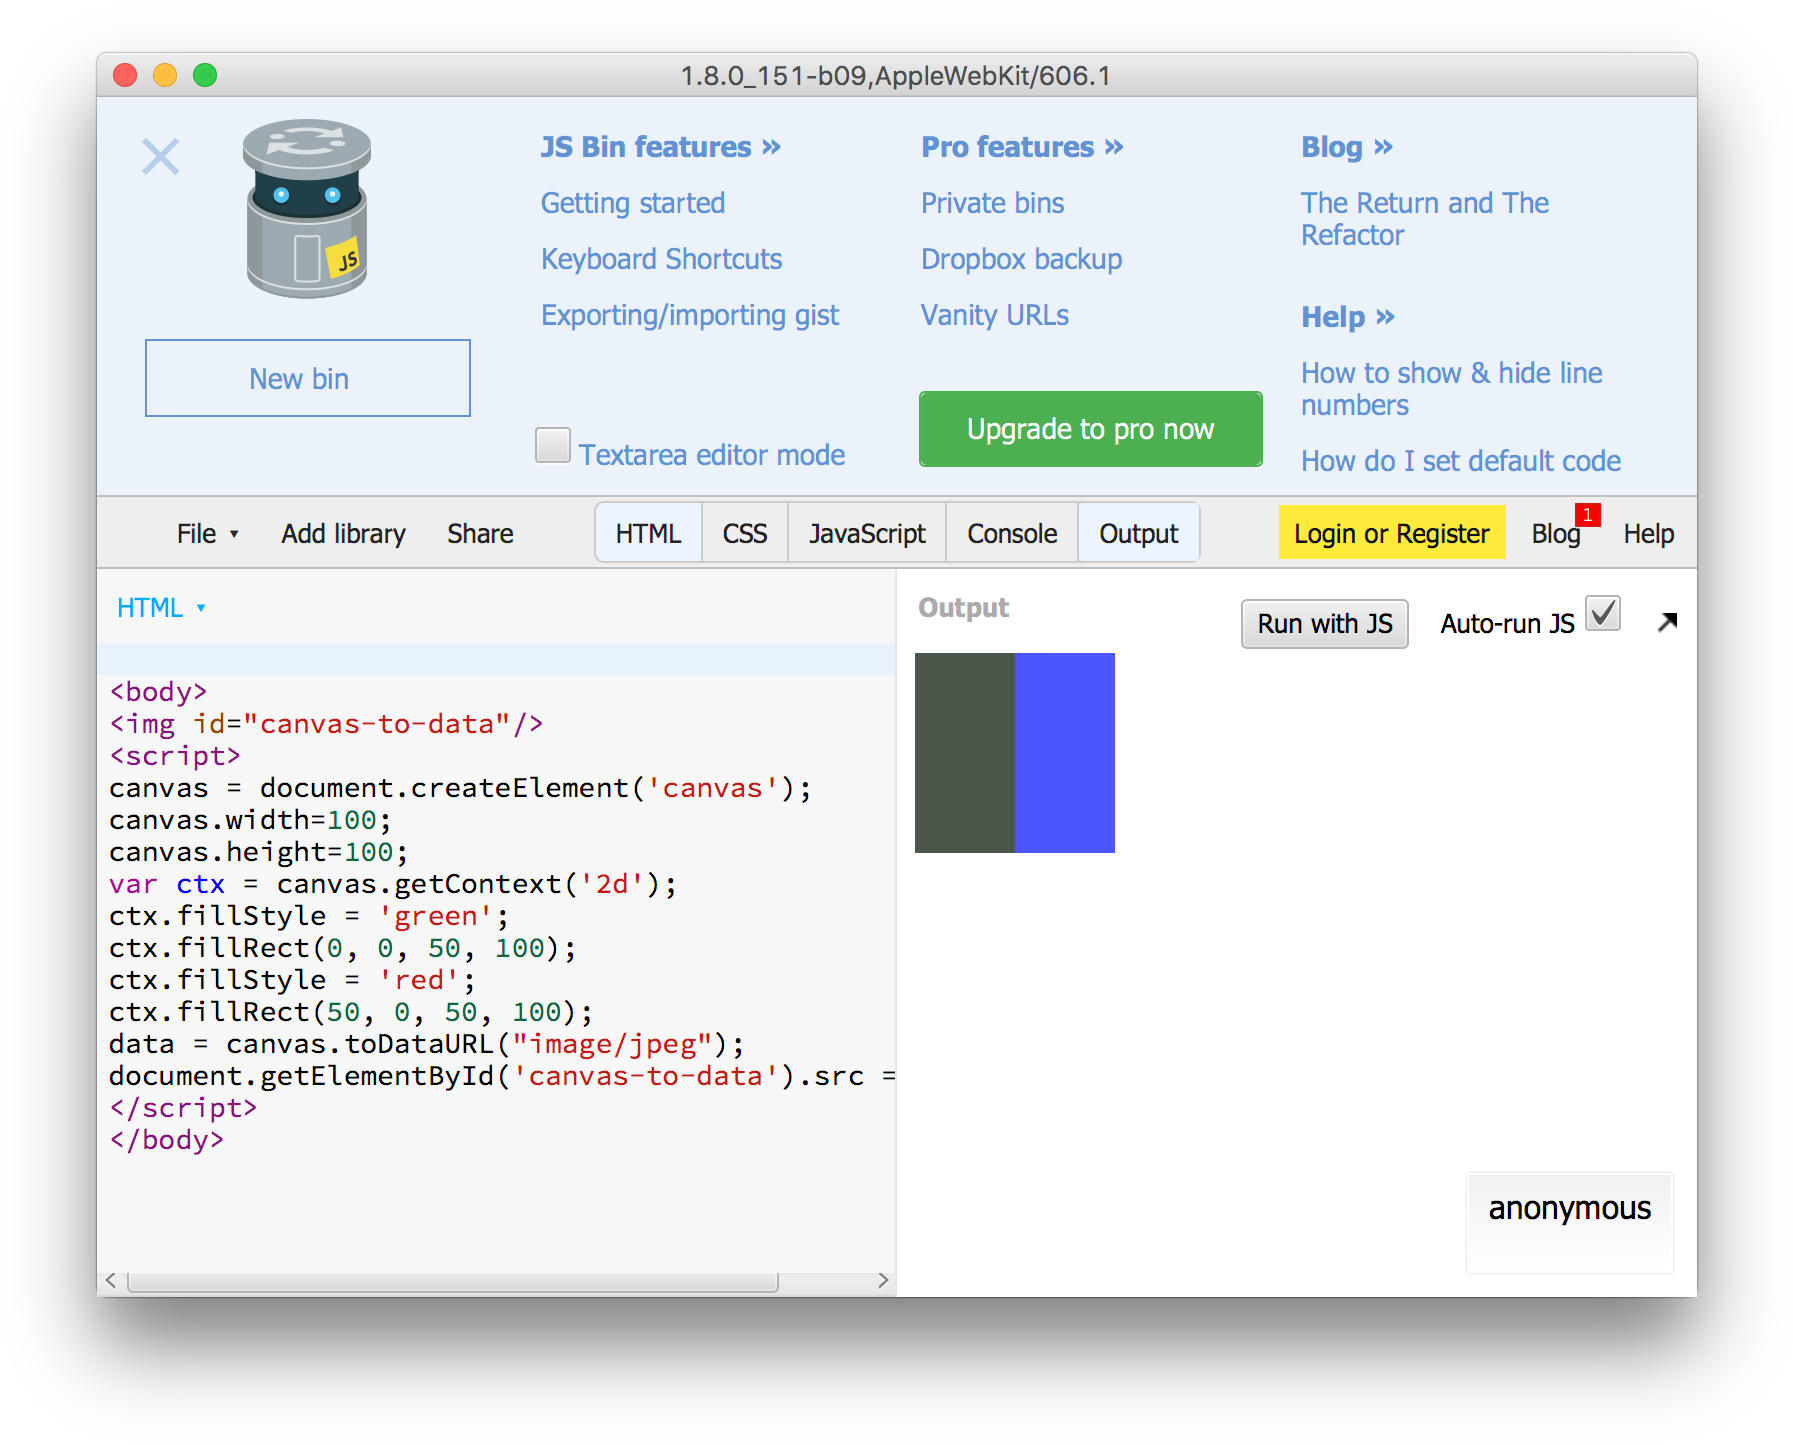
Task: Click the Run with JS button
Action: tap(1325, 624)
